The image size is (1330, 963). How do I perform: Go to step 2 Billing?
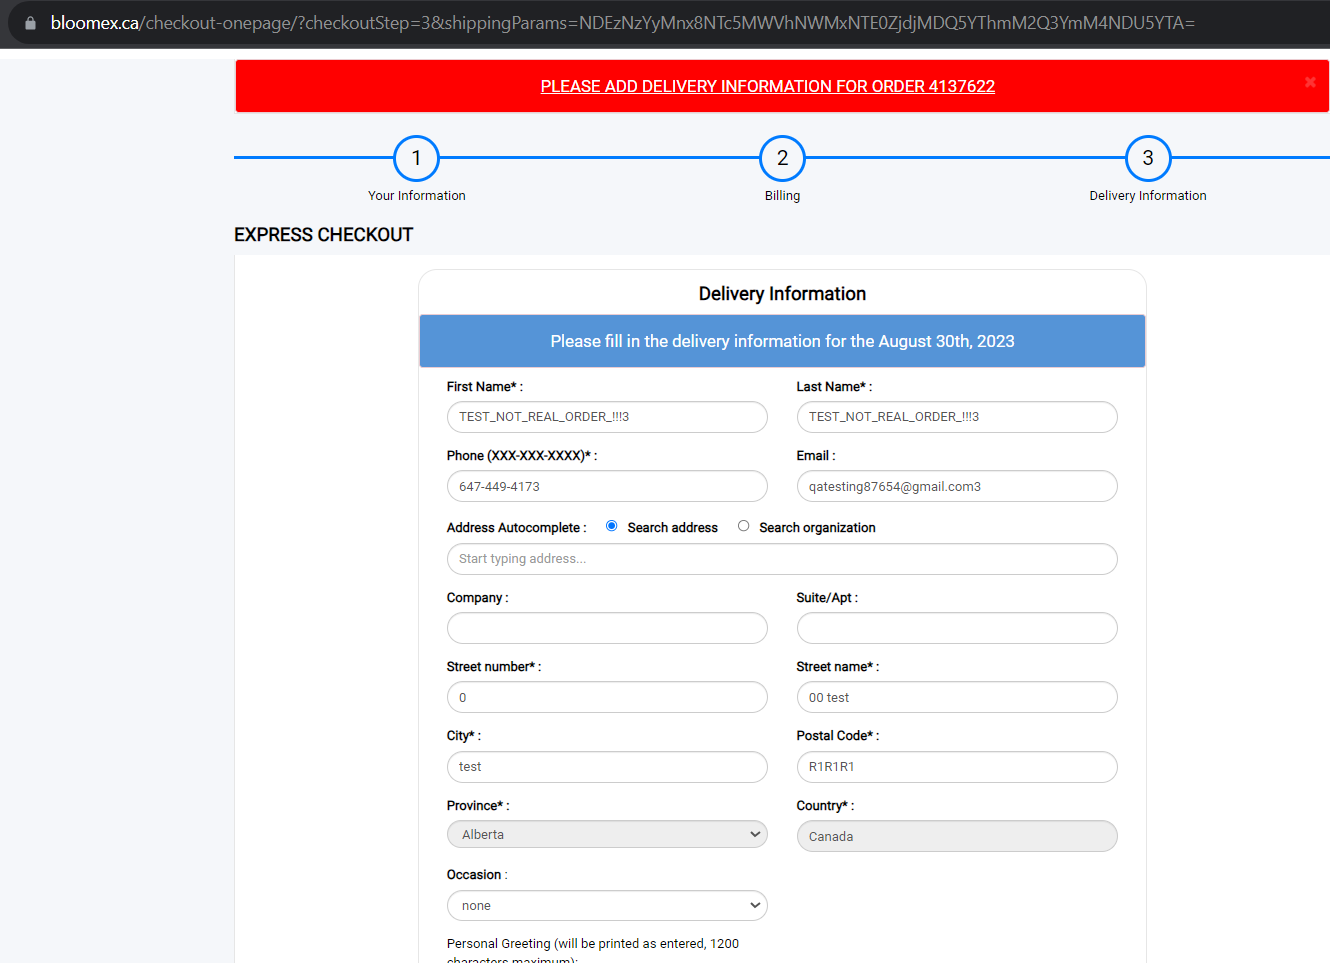coord(782,158)
